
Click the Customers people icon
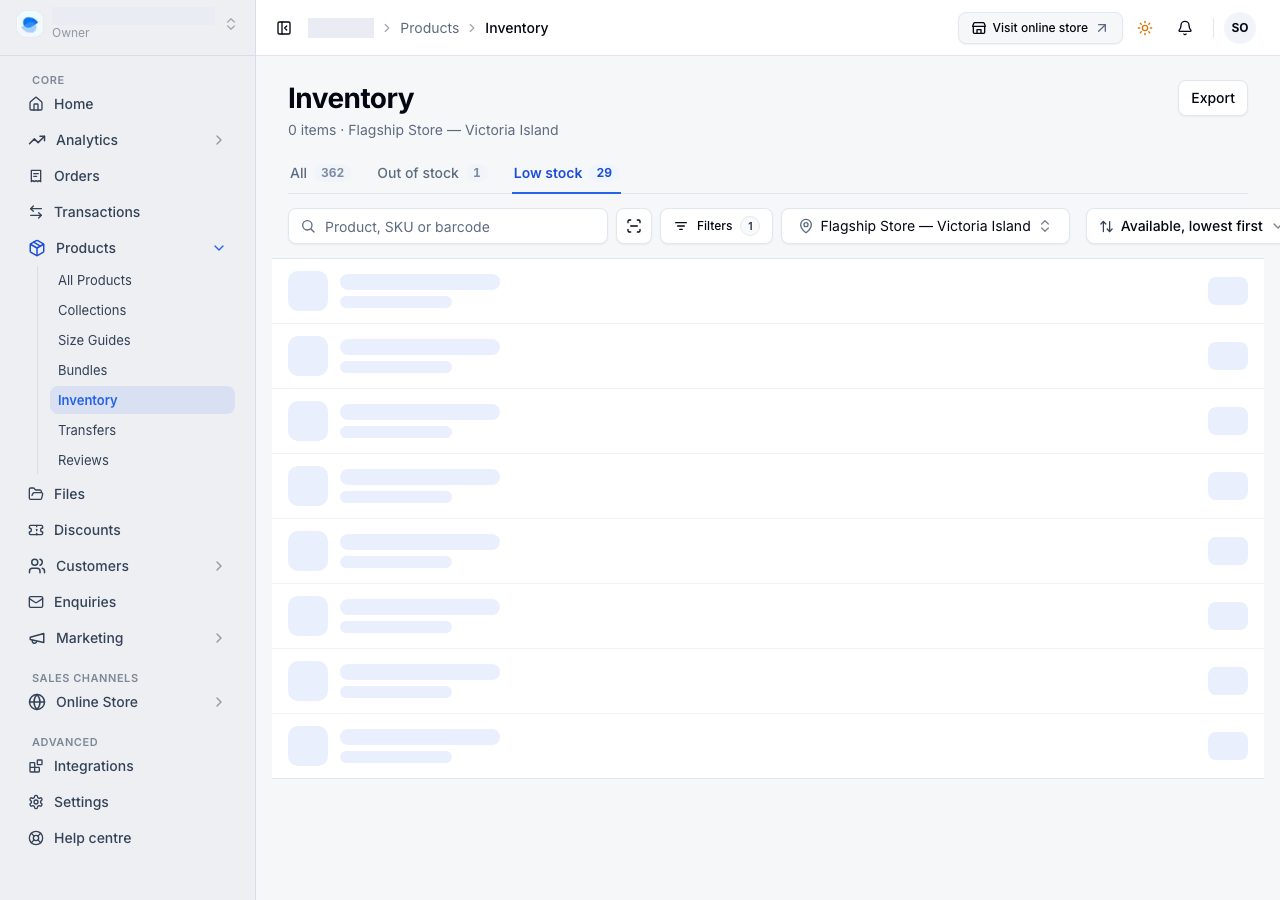pos(37,566)
